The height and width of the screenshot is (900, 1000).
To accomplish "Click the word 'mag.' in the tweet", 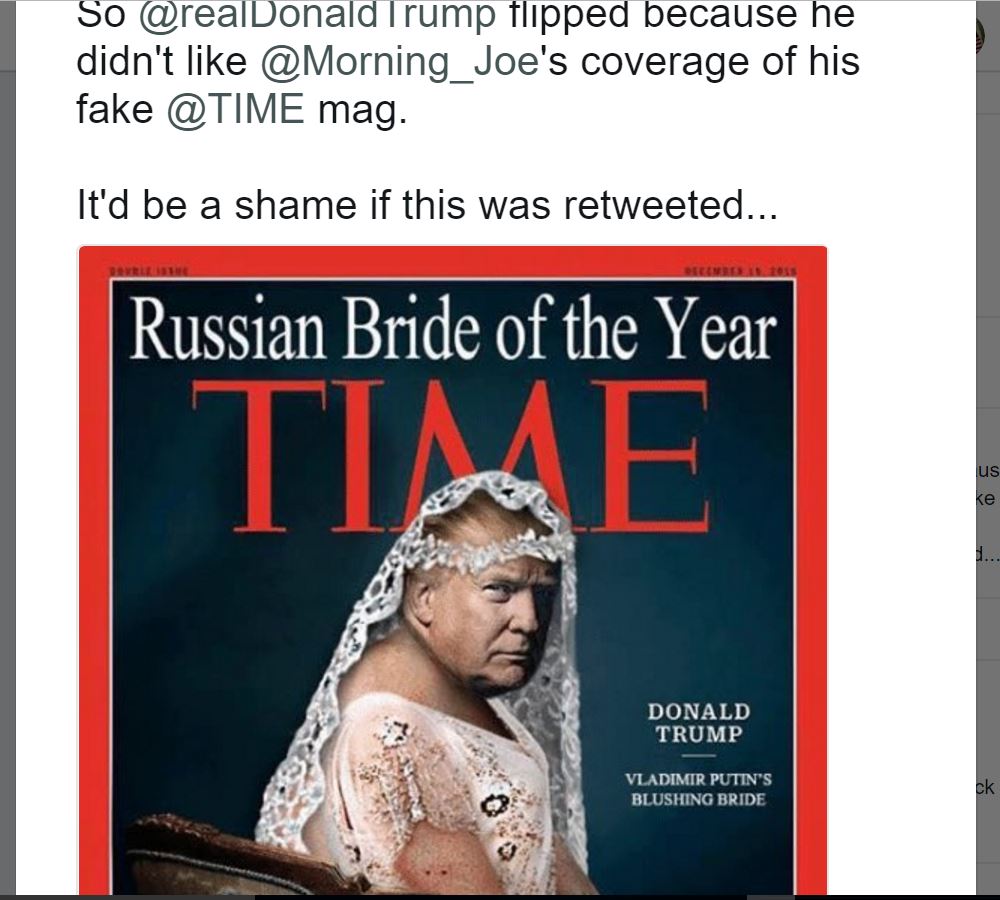I will (362, 110).
